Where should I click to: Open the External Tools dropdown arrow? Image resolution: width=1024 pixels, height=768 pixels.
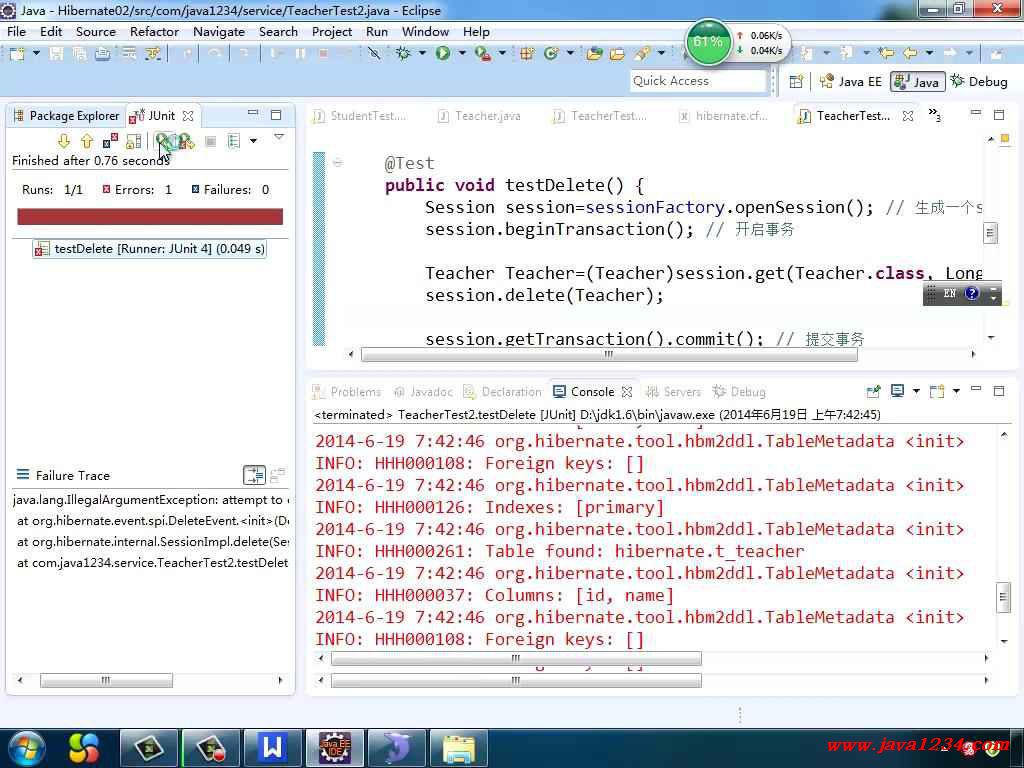coord(502,53)
